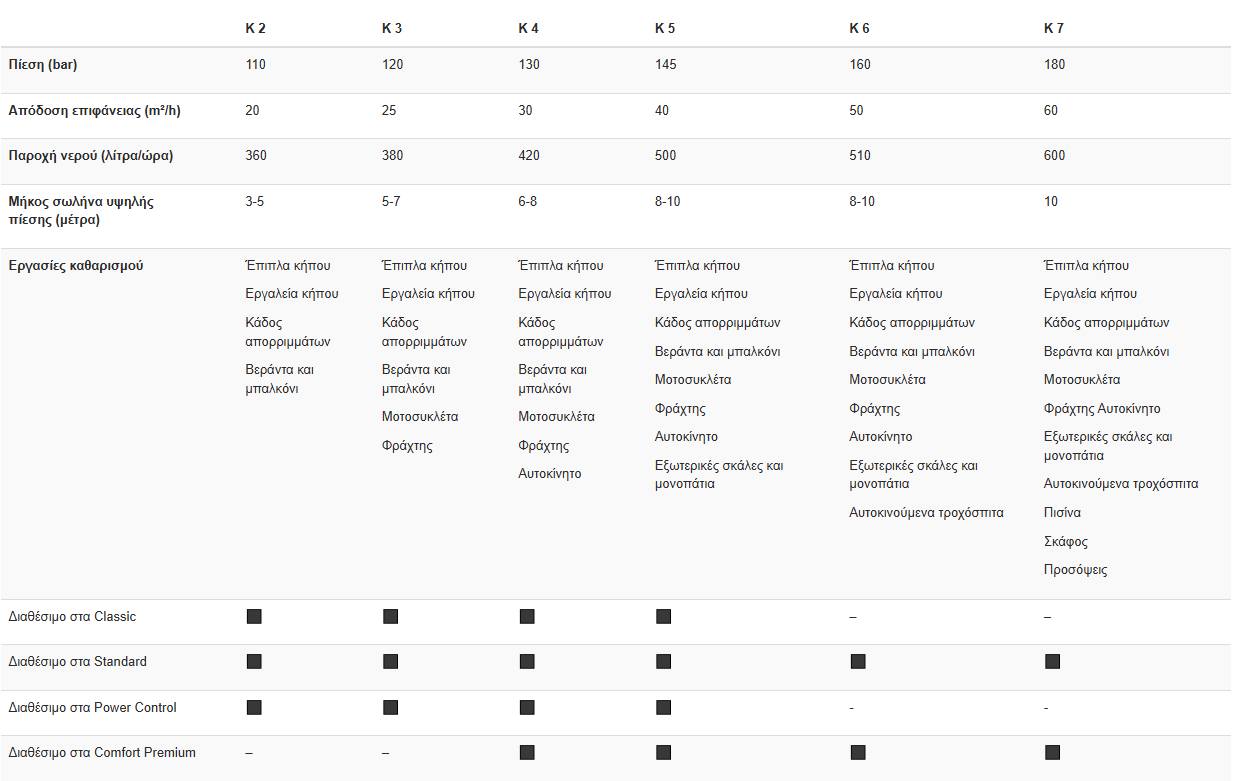Click the K 5 column header
The height and width of the screenshot is (781, 1233).
click(665, 28)
